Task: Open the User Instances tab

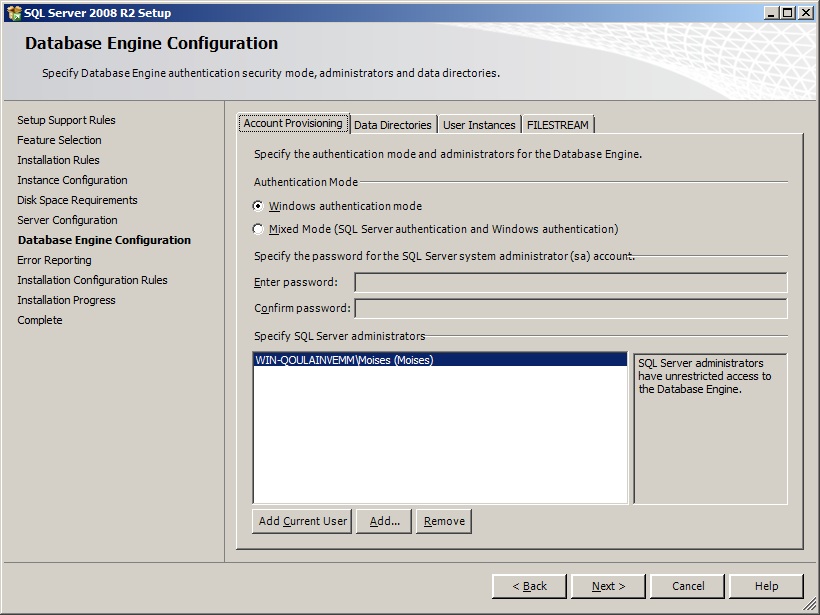Action: (479, 125)
